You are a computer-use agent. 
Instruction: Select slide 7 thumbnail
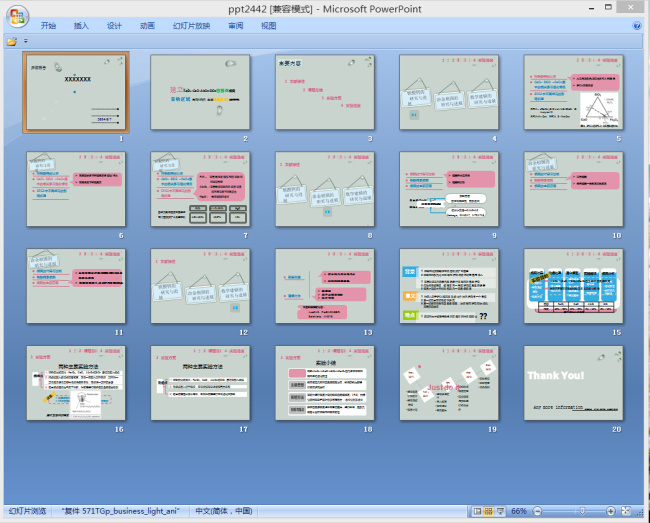pos(200,189)
